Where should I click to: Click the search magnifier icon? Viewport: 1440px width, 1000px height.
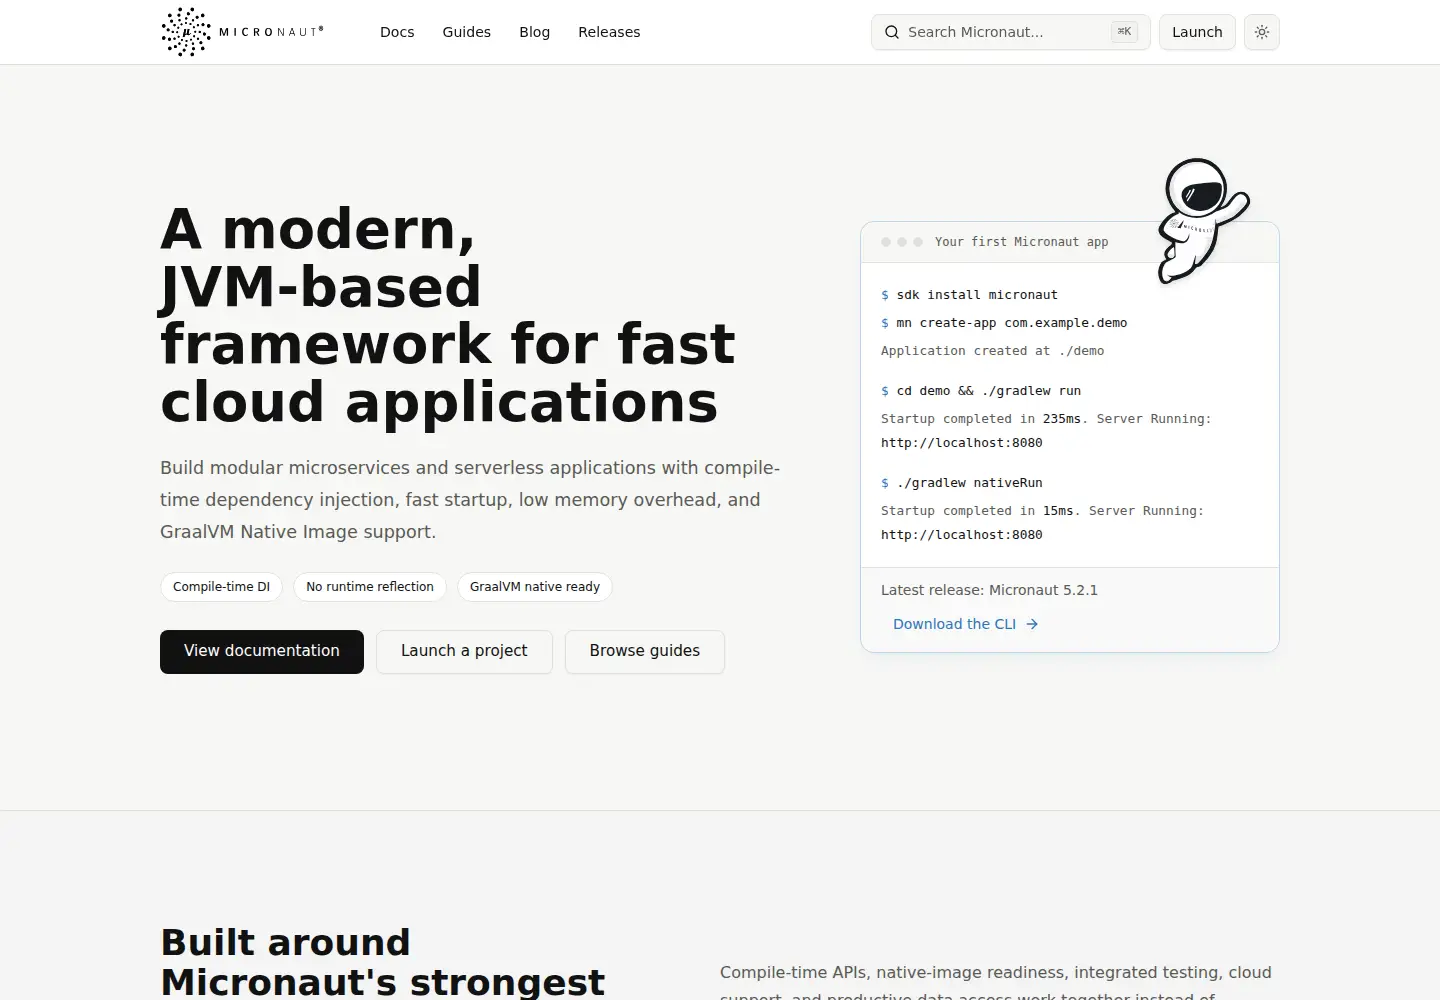891,32
